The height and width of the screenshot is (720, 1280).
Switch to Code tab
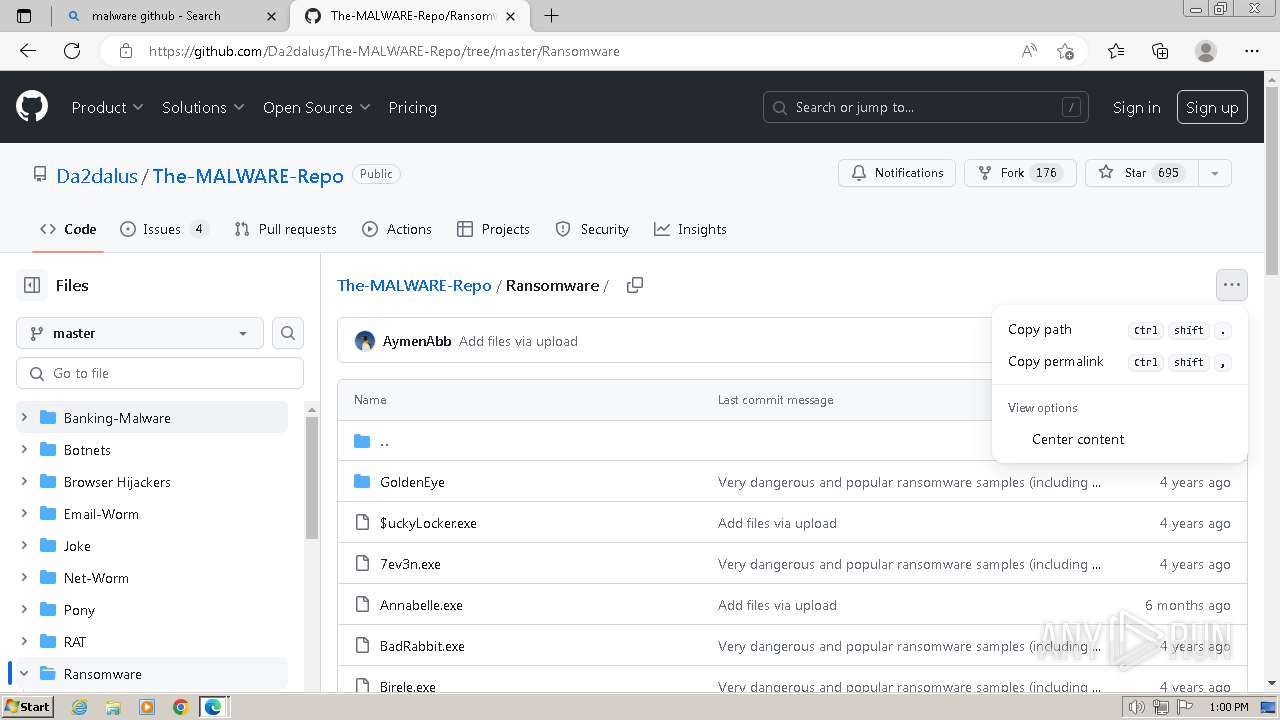click(x=68, y=229)
